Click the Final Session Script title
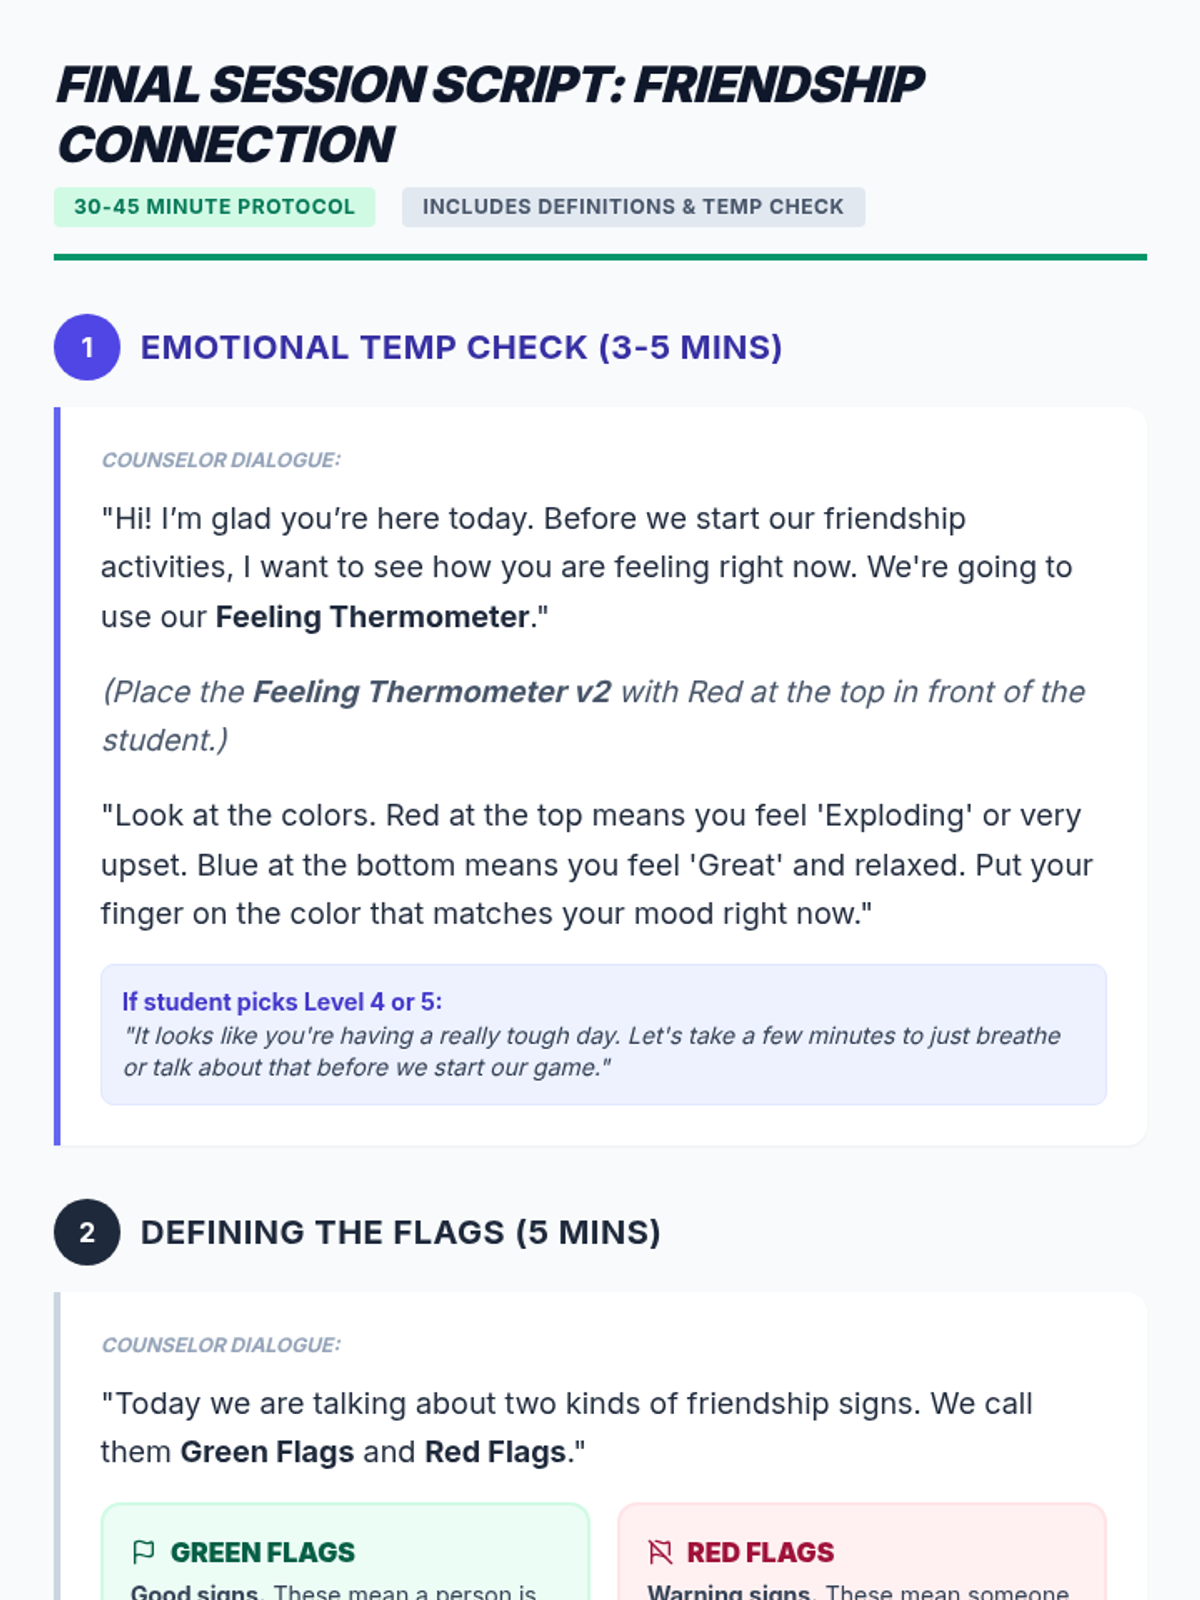The image size is (1200, 1600). pos(490,114)
